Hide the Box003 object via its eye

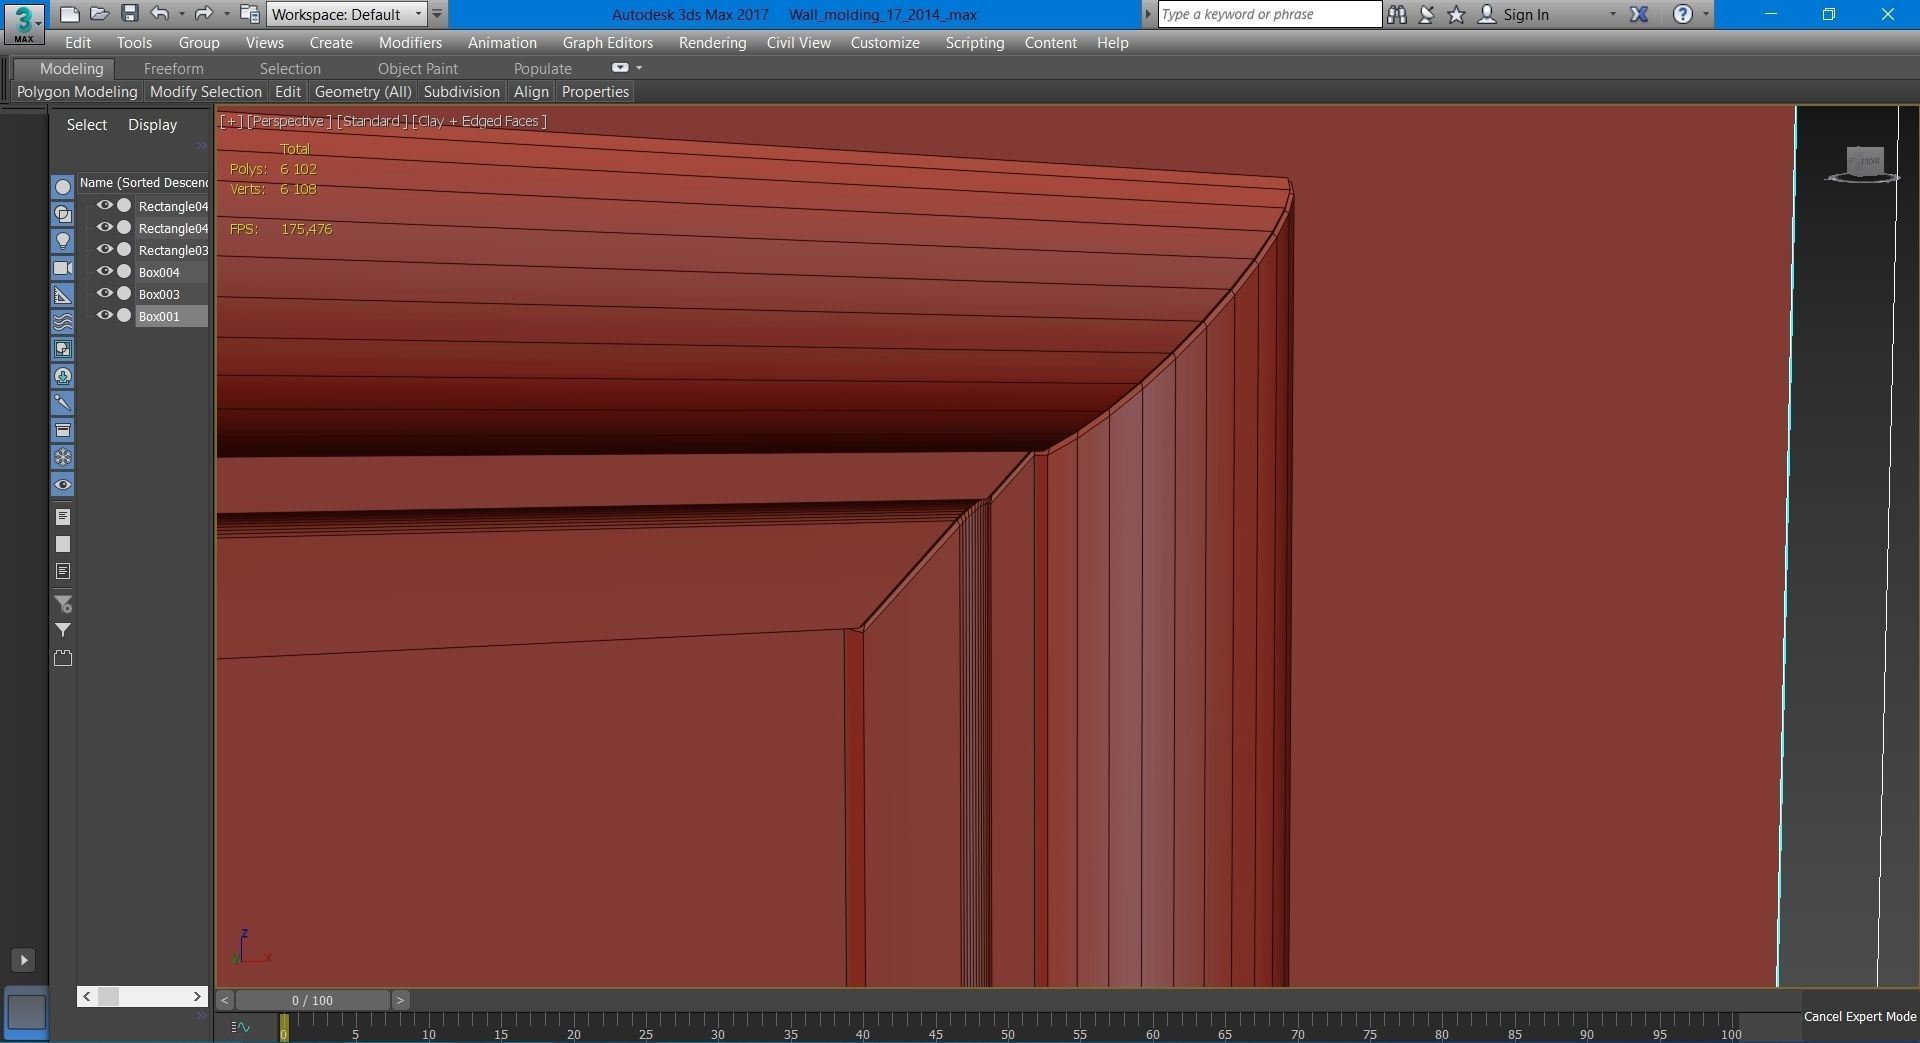[104, 293]
